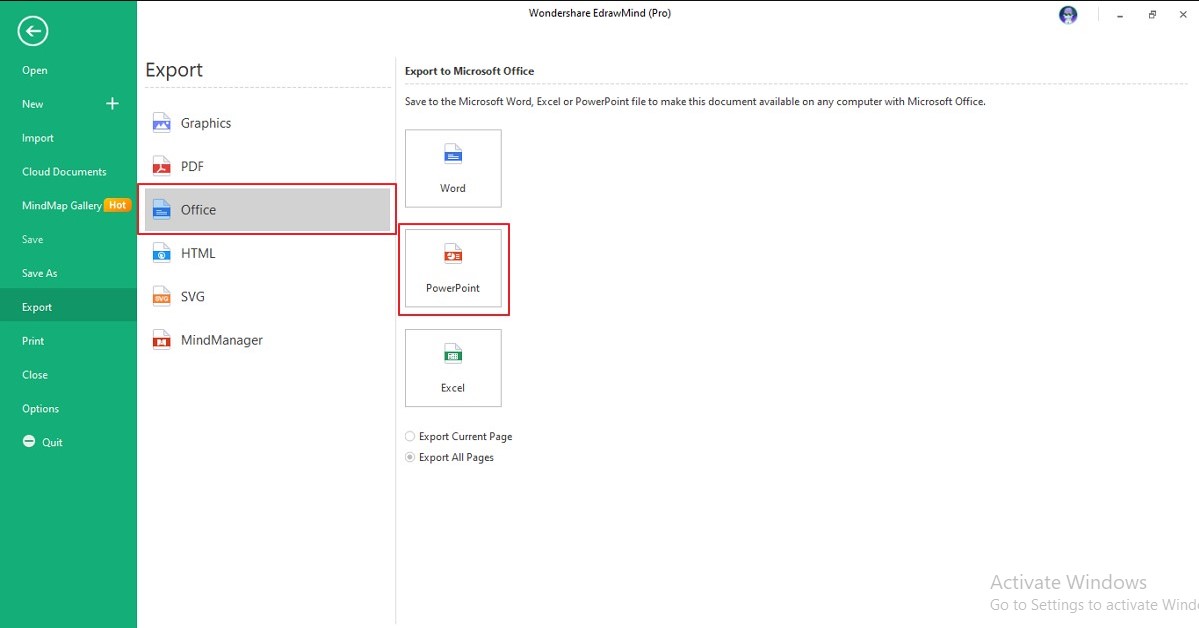Export using the Excel button label
Image resolution: width=1199 pixels, height=628 pixels.
[453, 388]
